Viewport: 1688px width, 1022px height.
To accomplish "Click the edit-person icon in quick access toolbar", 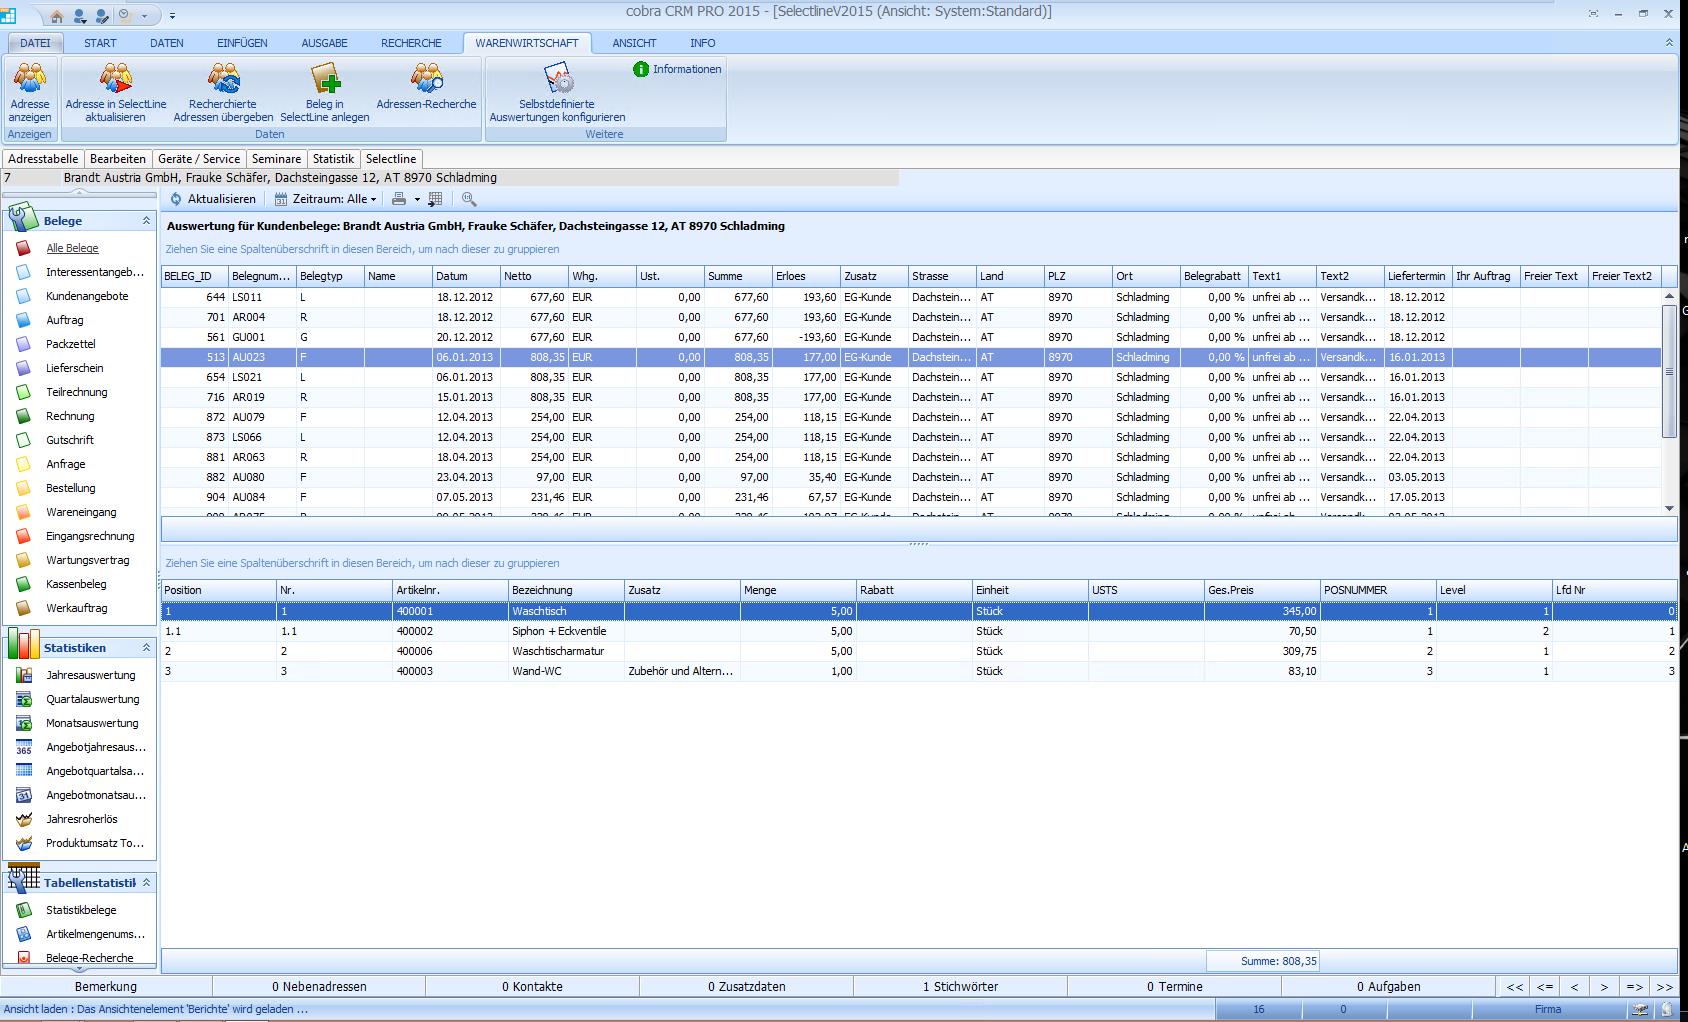I will tap(102, 16).
